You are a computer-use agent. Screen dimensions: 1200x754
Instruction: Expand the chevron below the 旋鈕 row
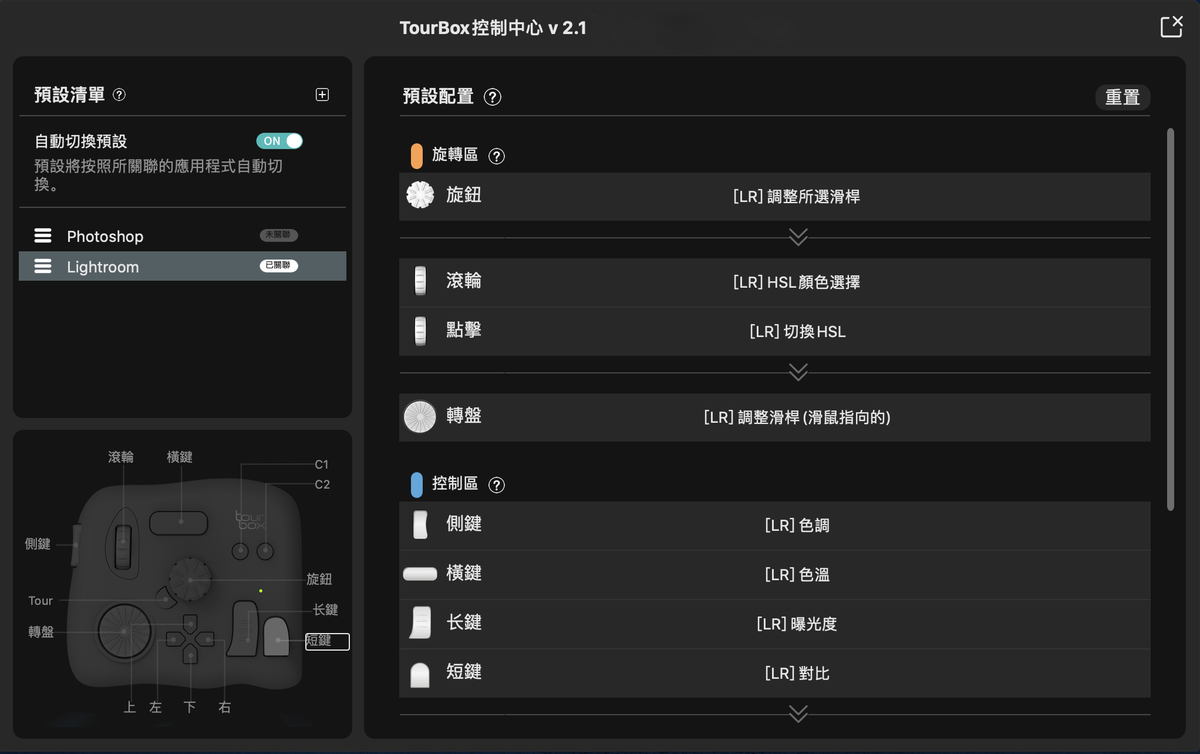tap(798, 237)
